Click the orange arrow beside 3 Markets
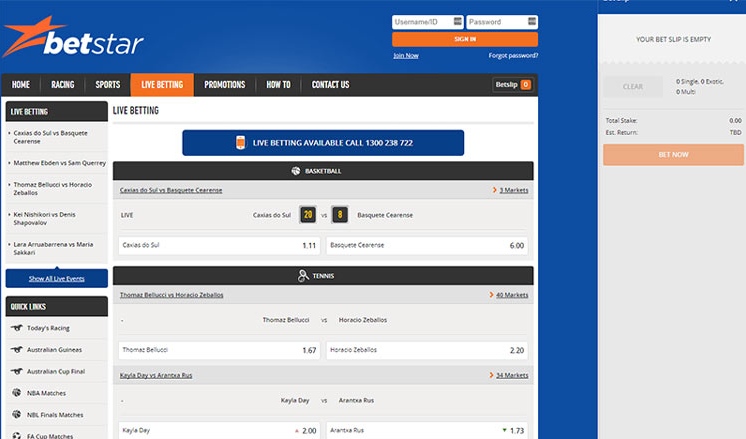The image size is (746, 439). pos(495,190)
